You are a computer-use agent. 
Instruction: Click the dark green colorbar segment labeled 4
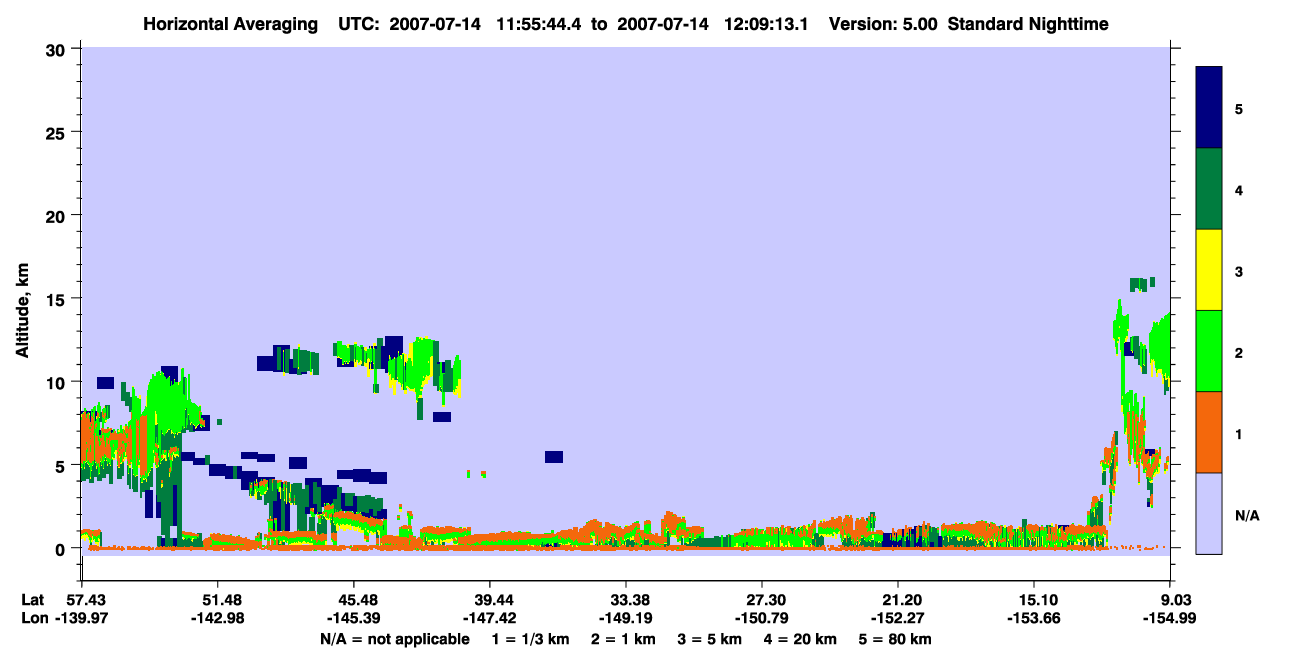1209,189
